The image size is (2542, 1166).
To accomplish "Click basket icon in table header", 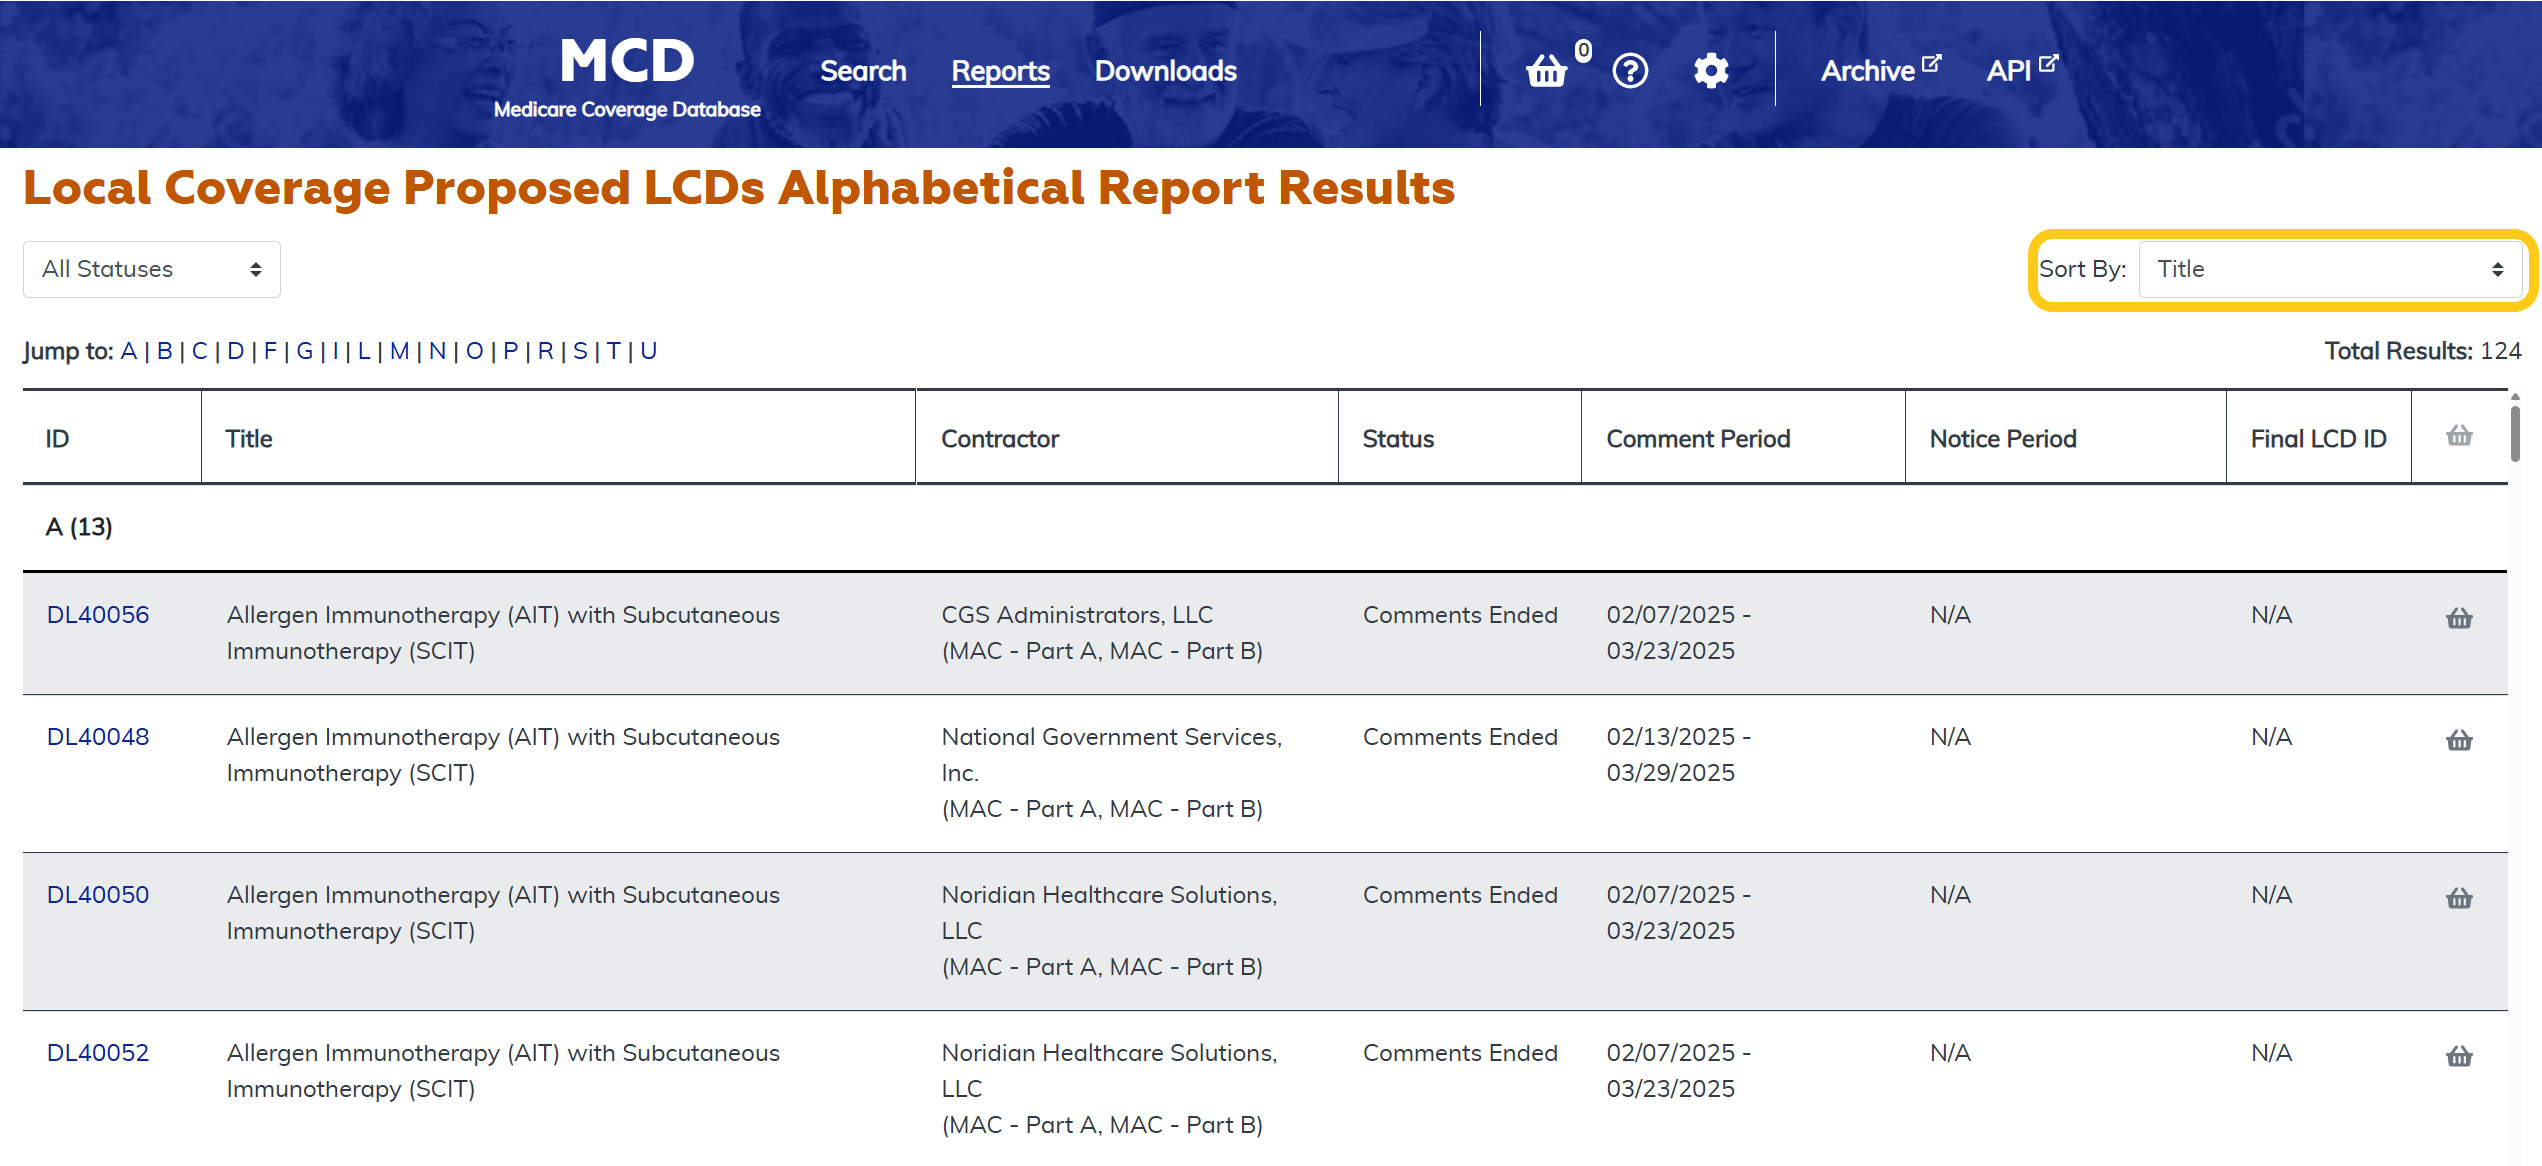I will coord(2459,436).
